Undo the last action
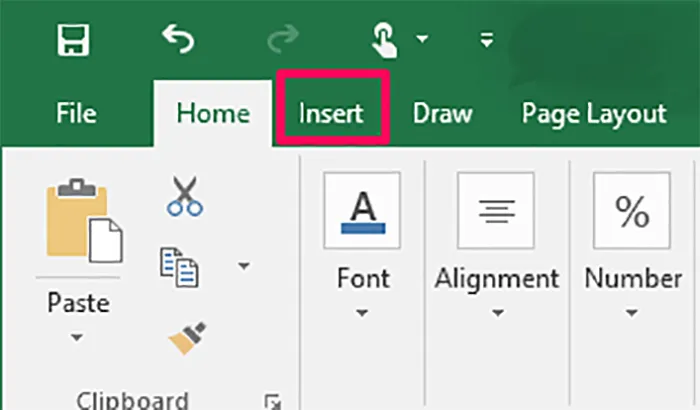This screenshot has width=700, height=410. pyautogui.click(x=178, y=40)
